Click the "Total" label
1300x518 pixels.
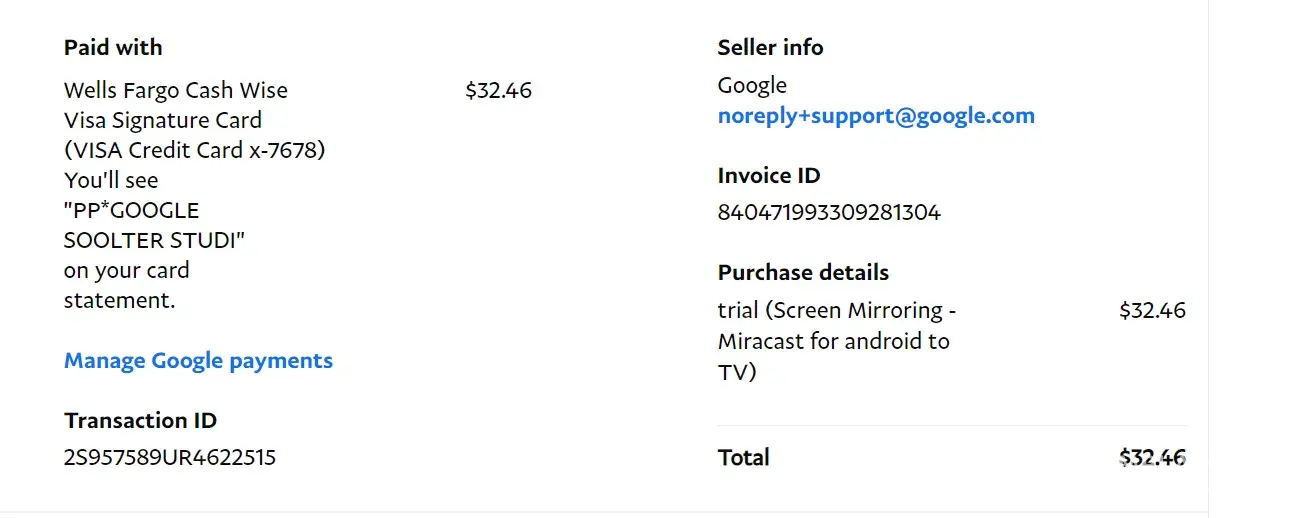743,458
